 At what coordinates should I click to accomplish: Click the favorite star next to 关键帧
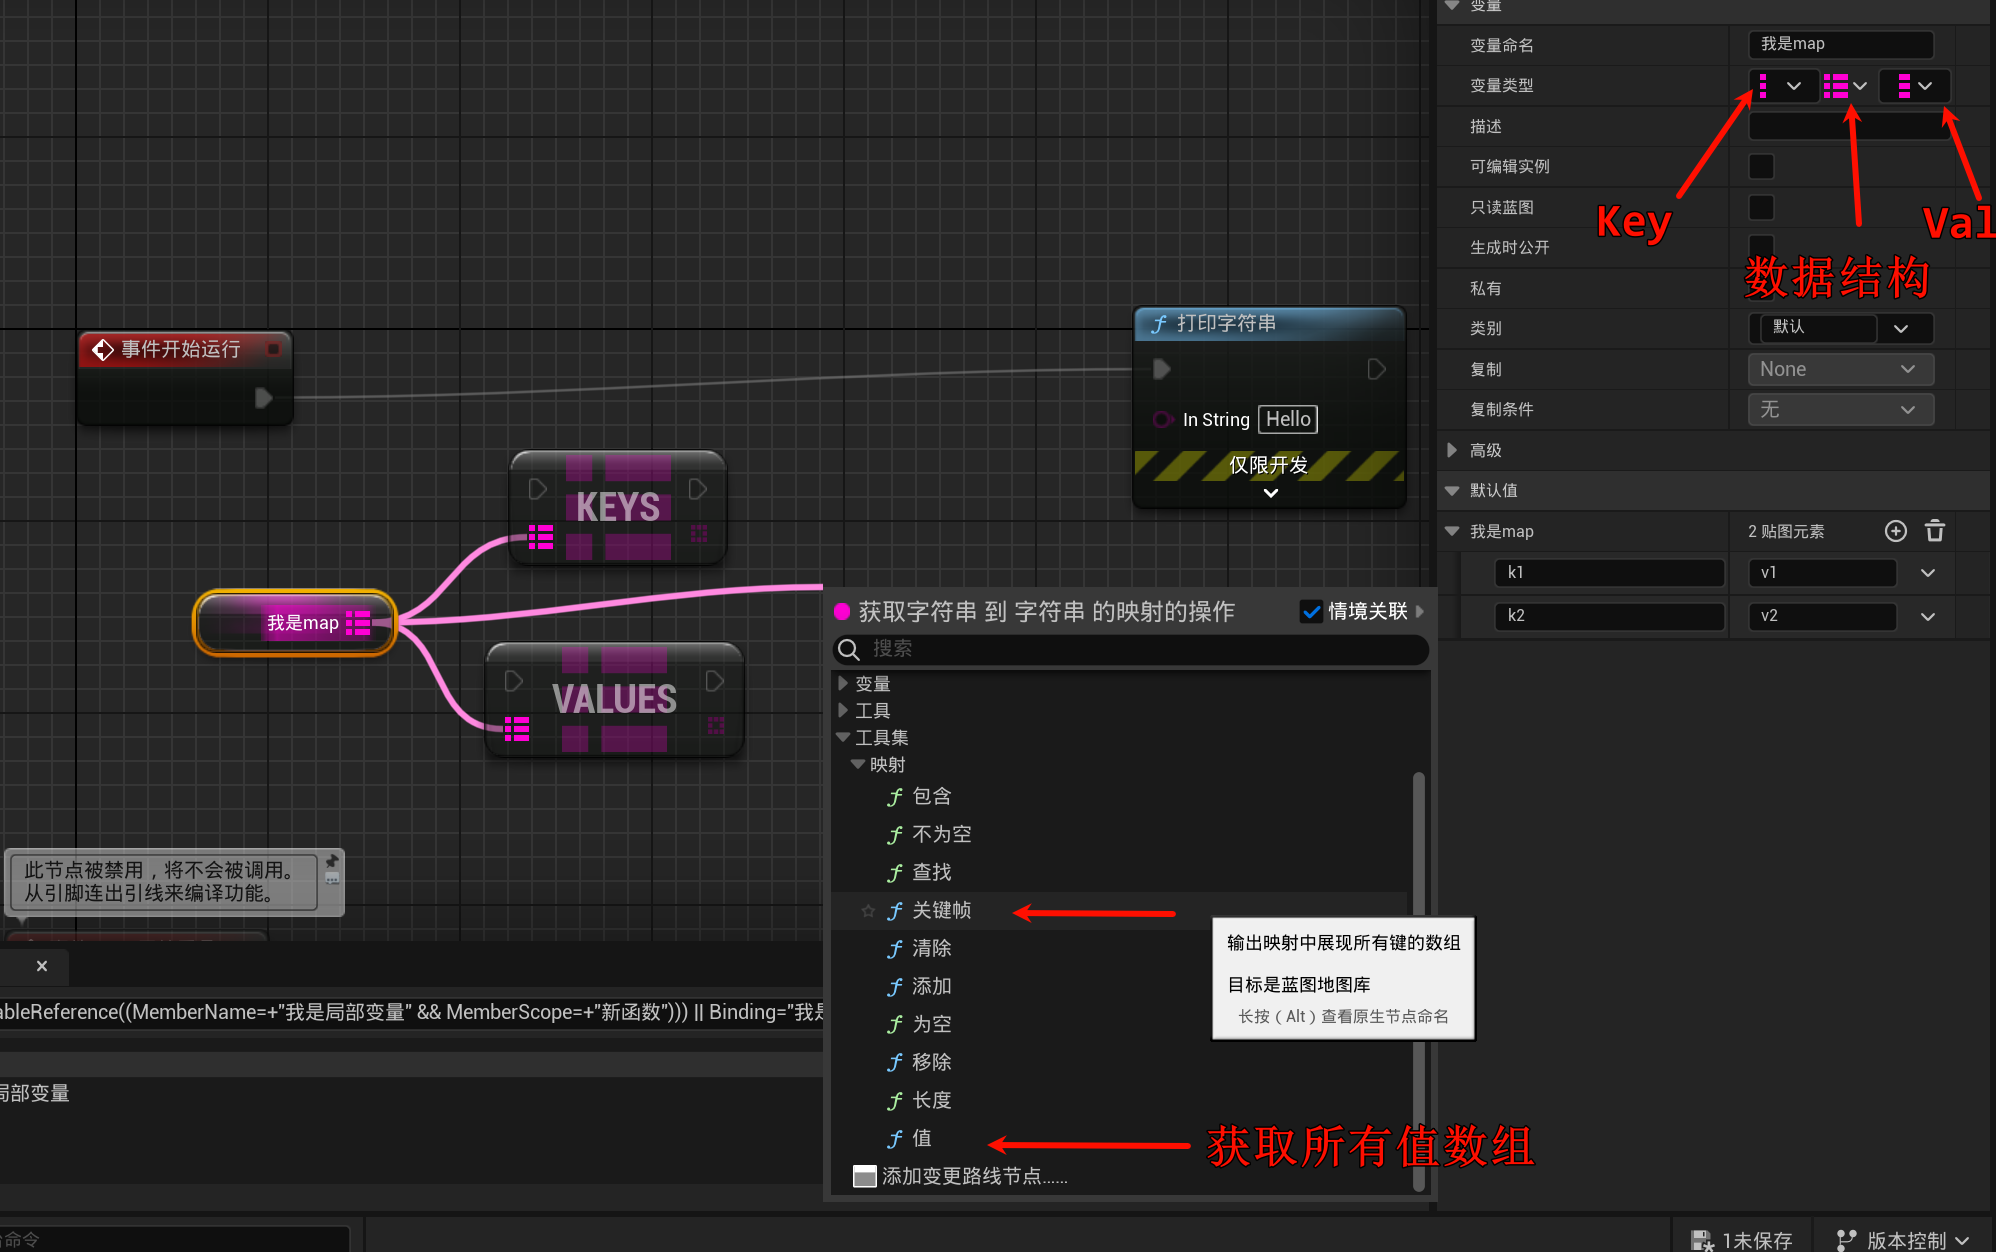coord(868,910)
